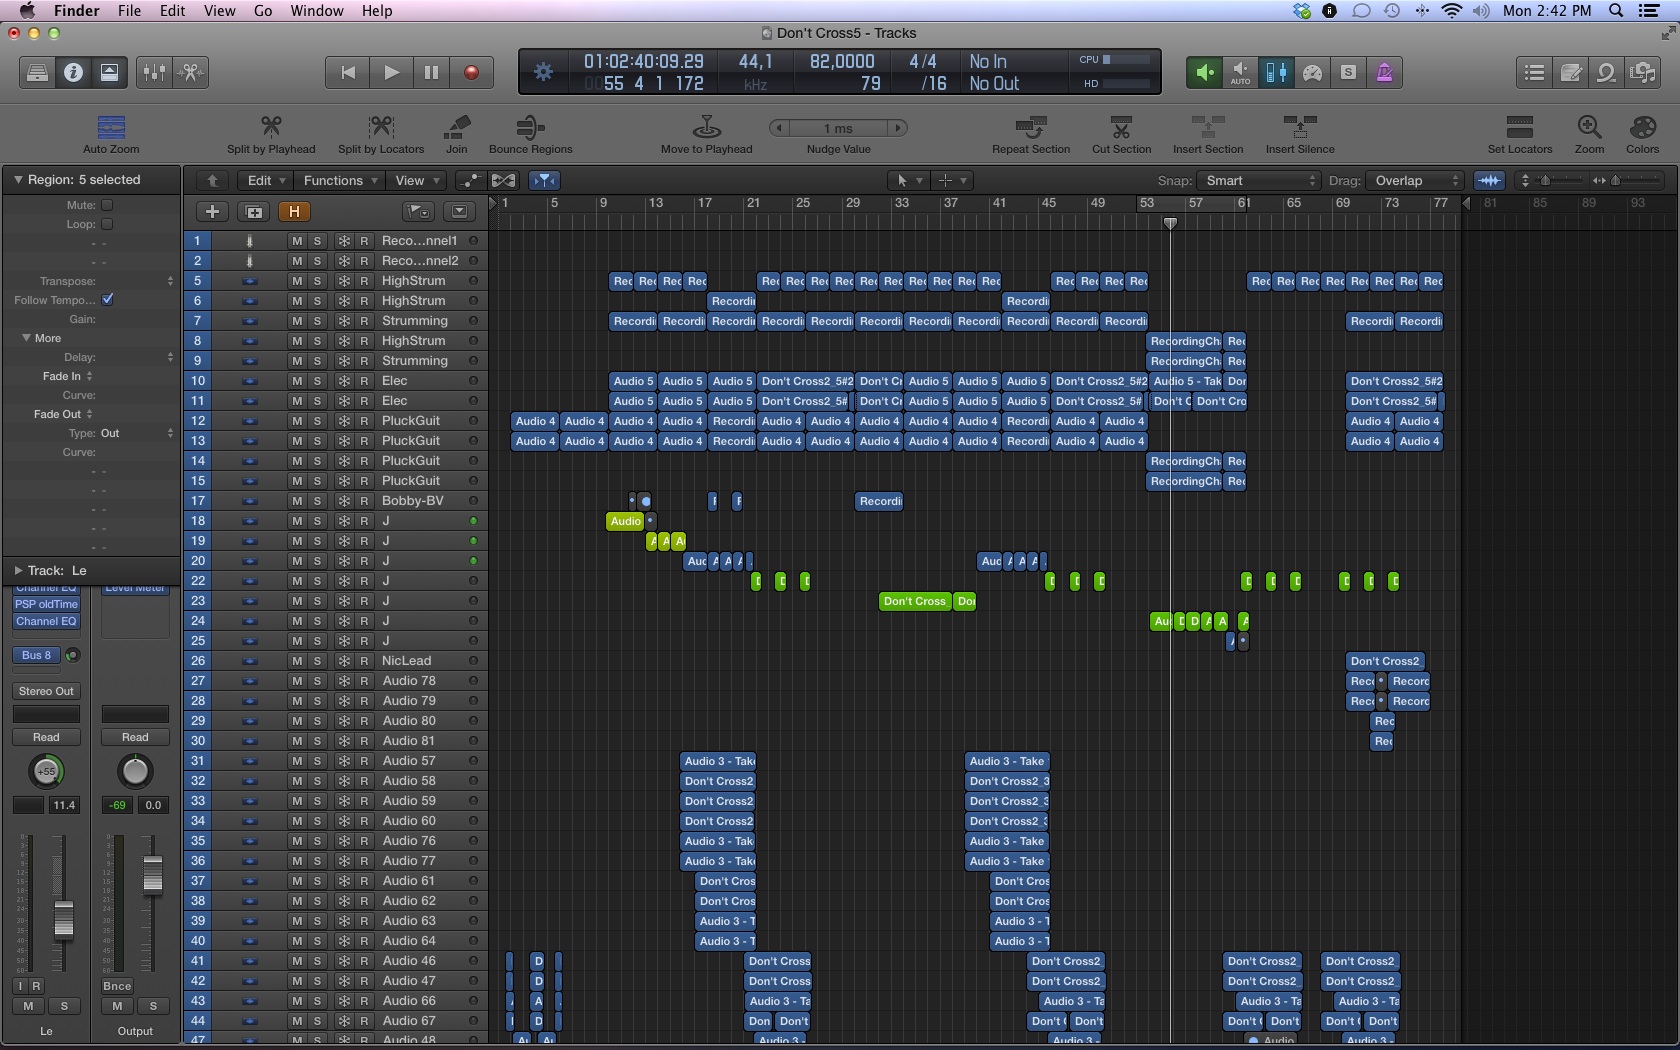1680x1050 pixels.
Task: Open the Snap mode dropdown
Action: [x=1260, y=181]
